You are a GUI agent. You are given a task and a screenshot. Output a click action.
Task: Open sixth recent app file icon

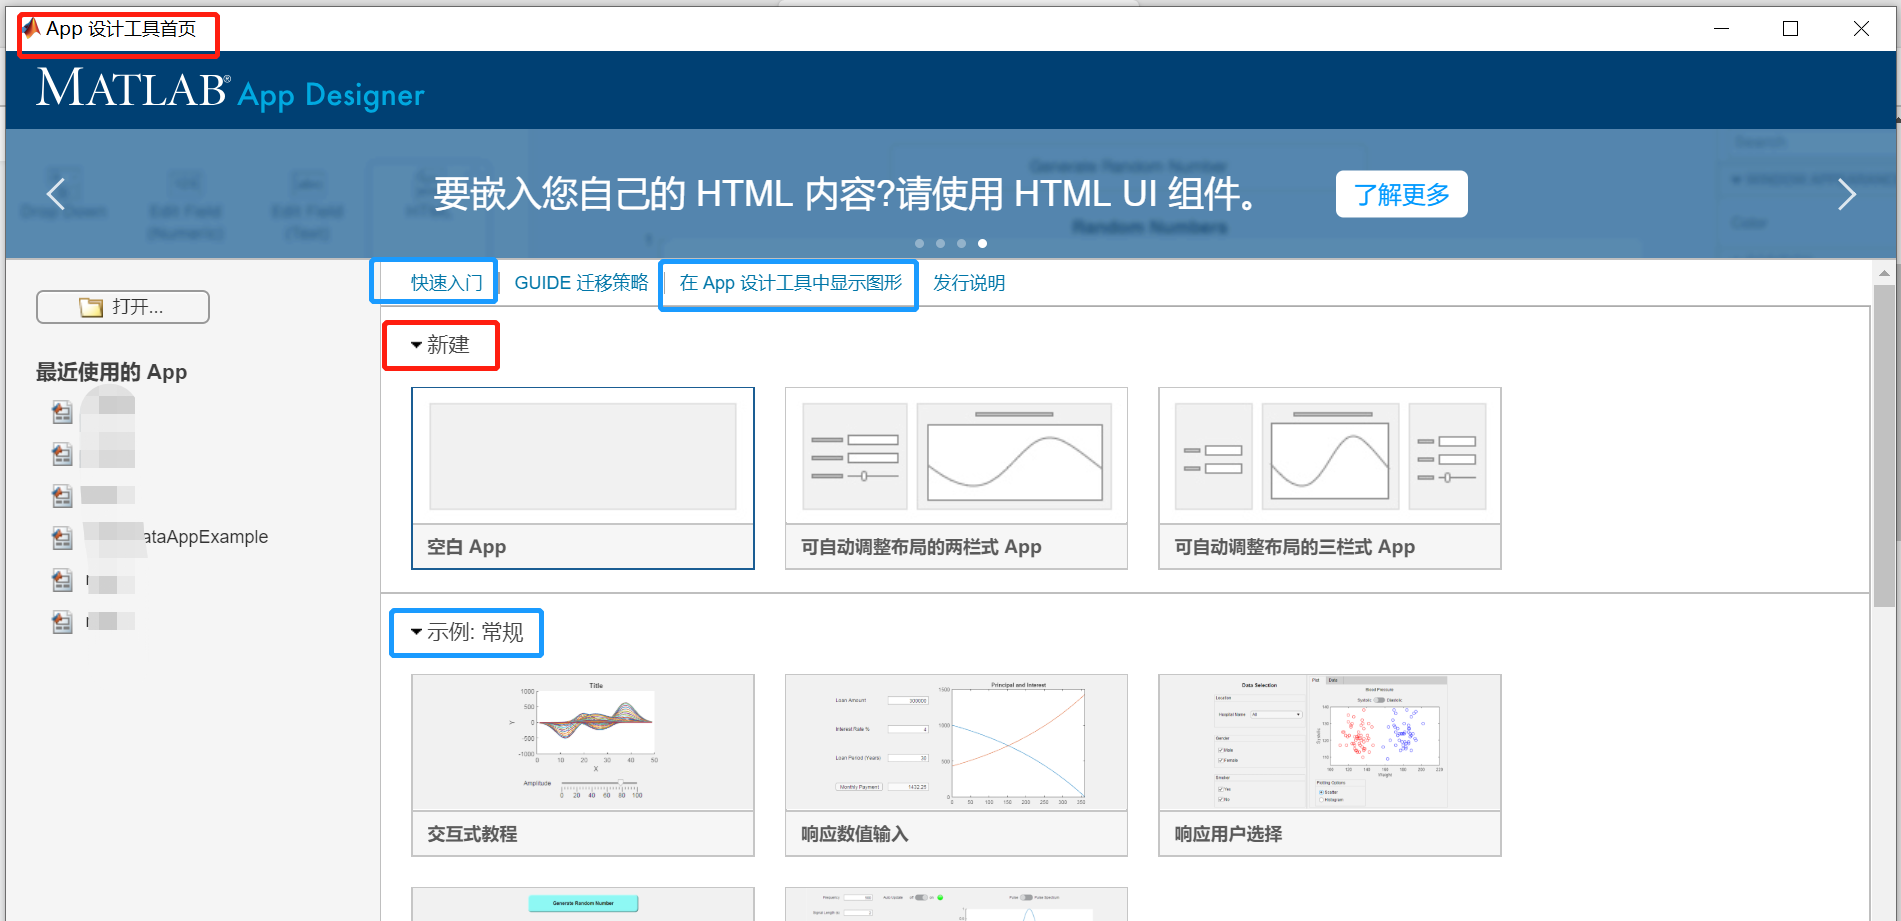62,621
